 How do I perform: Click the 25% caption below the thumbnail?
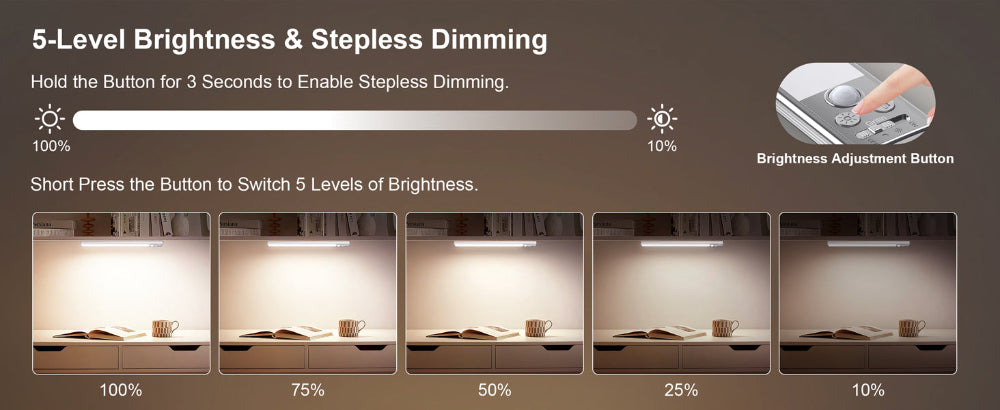click(682, 389)
